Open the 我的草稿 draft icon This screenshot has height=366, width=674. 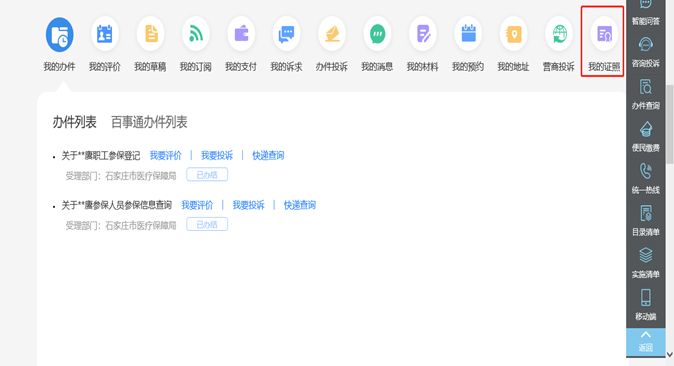click(x=150, y=34)
